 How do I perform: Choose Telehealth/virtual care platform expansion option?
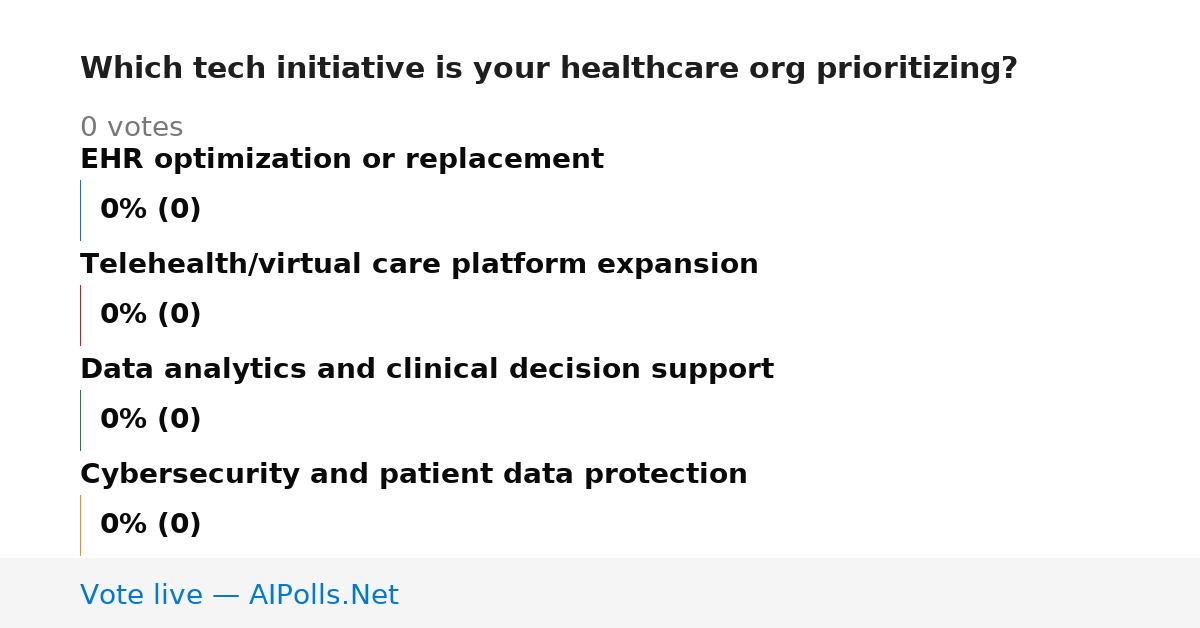coord(419,265)
